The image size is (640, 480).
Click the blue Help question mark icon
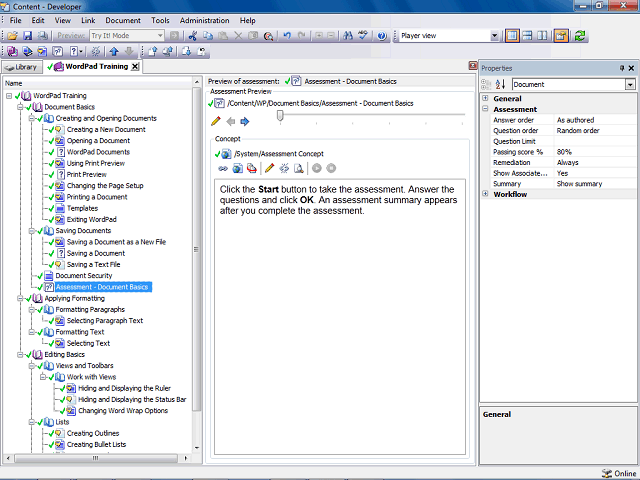click(x=382, y=36)
